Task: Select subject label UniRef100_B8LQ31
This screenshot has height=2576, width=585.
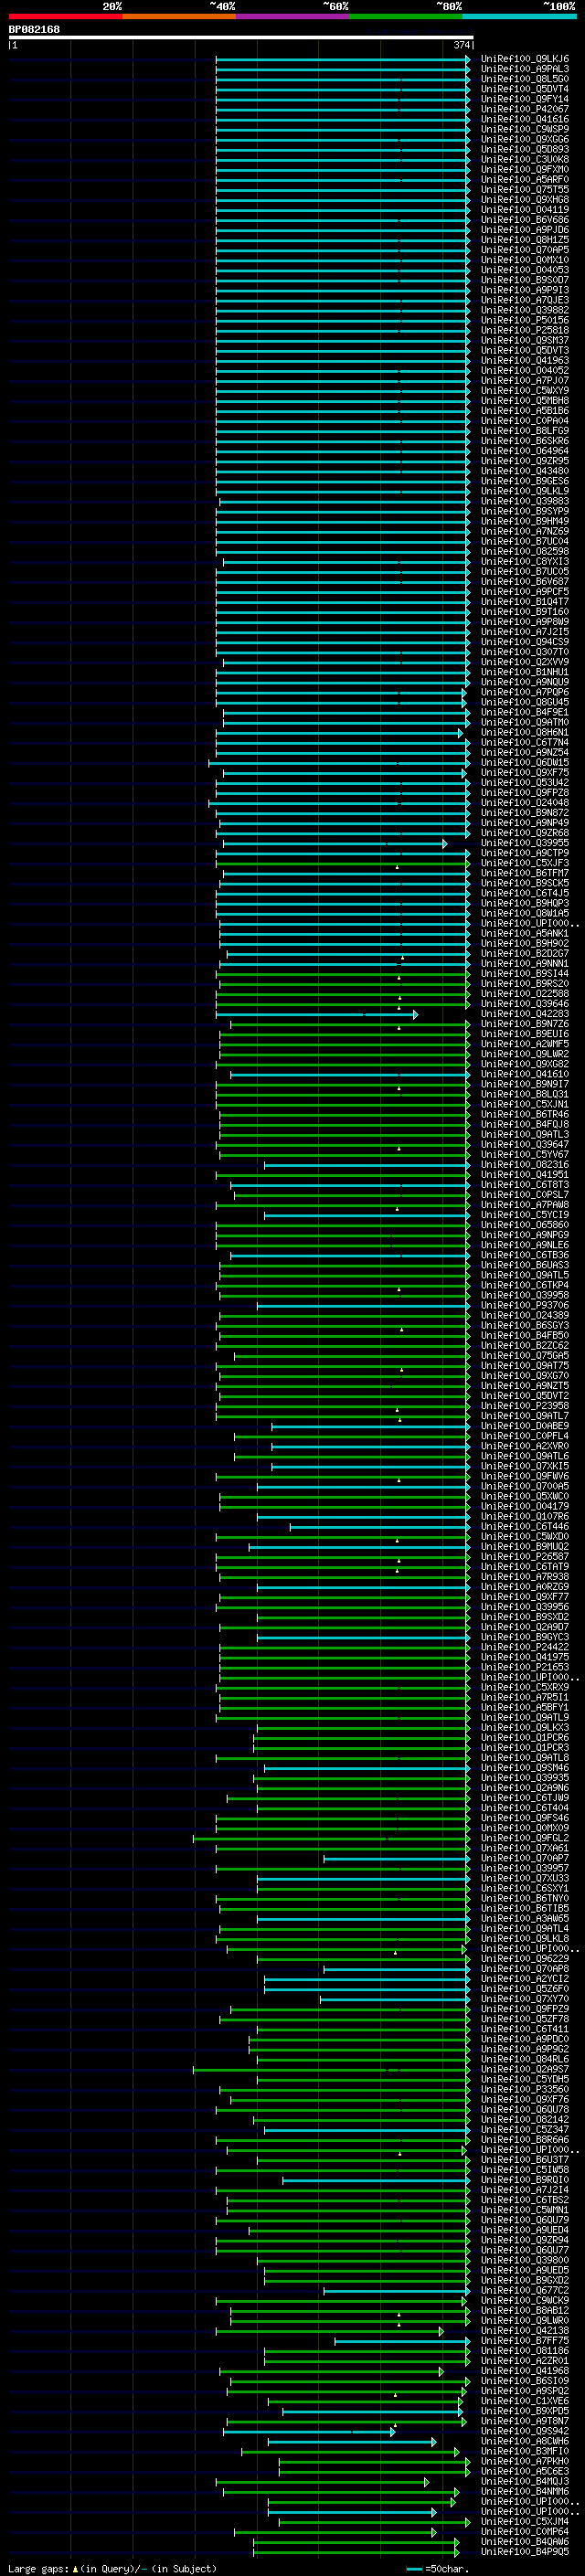Action: pyautogui.click(x=525, y=1094)
